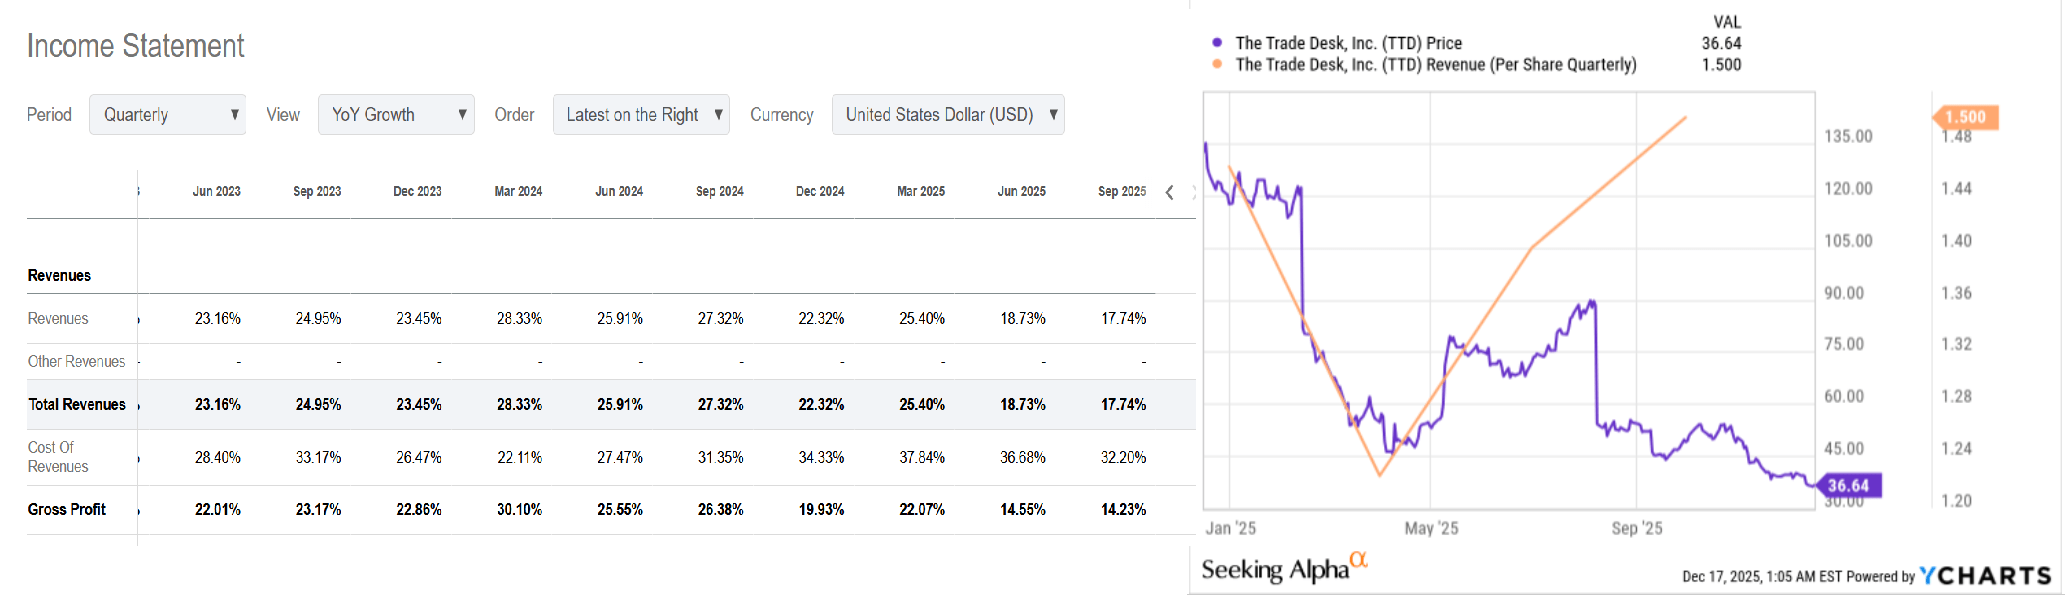
Task: Select the Jun 2023 column header
Action: click(216, 191)
